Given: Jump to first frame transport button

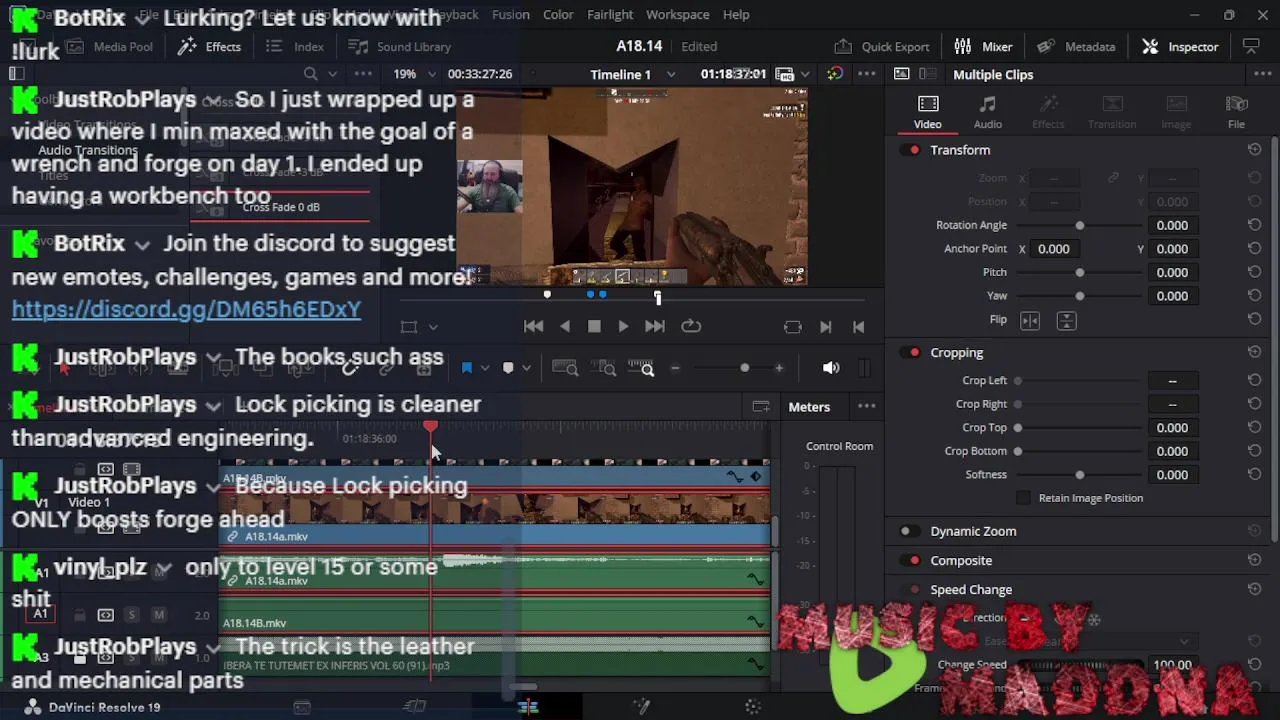Looking at the screenshot, I should [x=534, y=326].
